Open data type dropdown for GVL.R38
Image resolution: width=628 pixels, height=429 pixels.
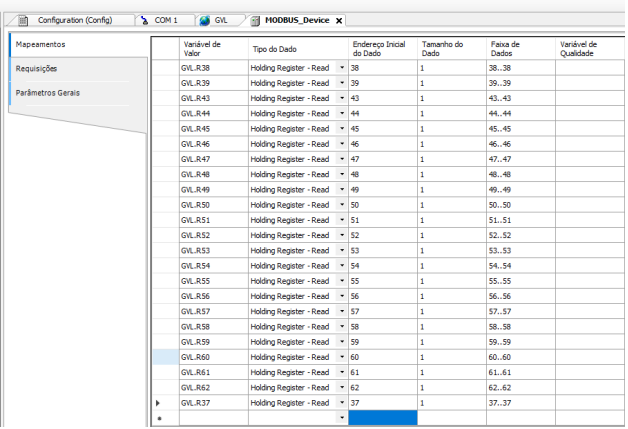(x=341, y=68)
